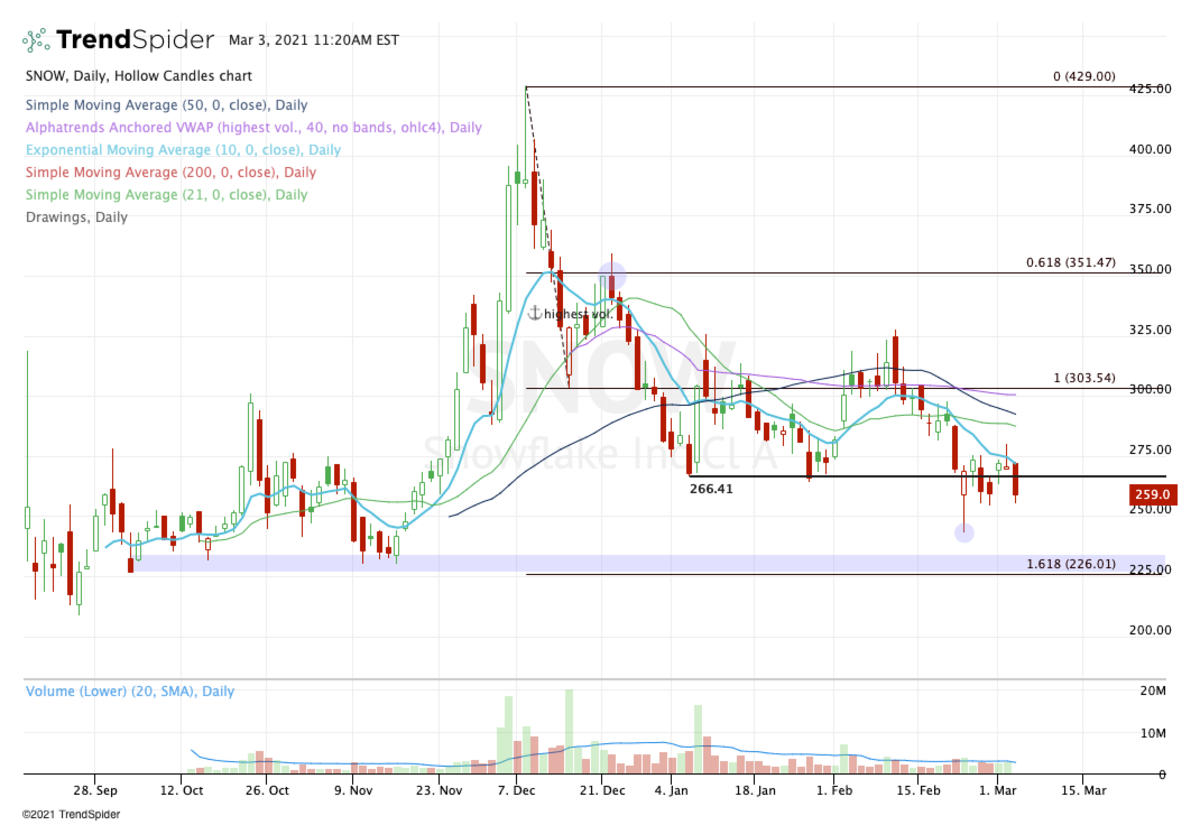Click the 4. Jan date axis label

[x=673, y=789]
